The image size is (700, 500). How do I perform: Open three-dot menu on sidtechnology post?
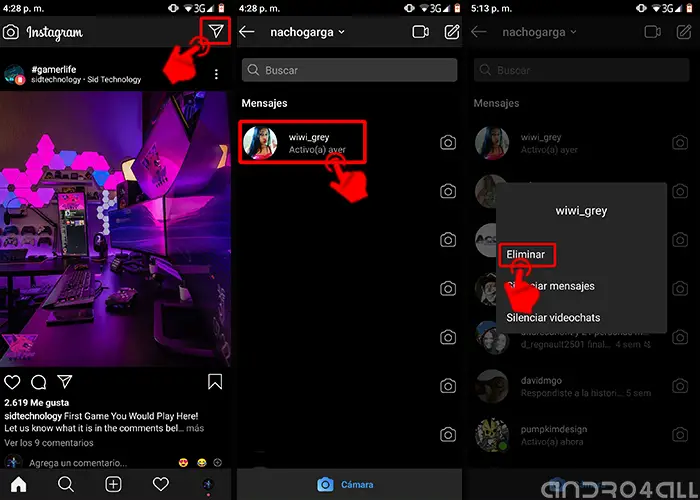coord(216,74)
